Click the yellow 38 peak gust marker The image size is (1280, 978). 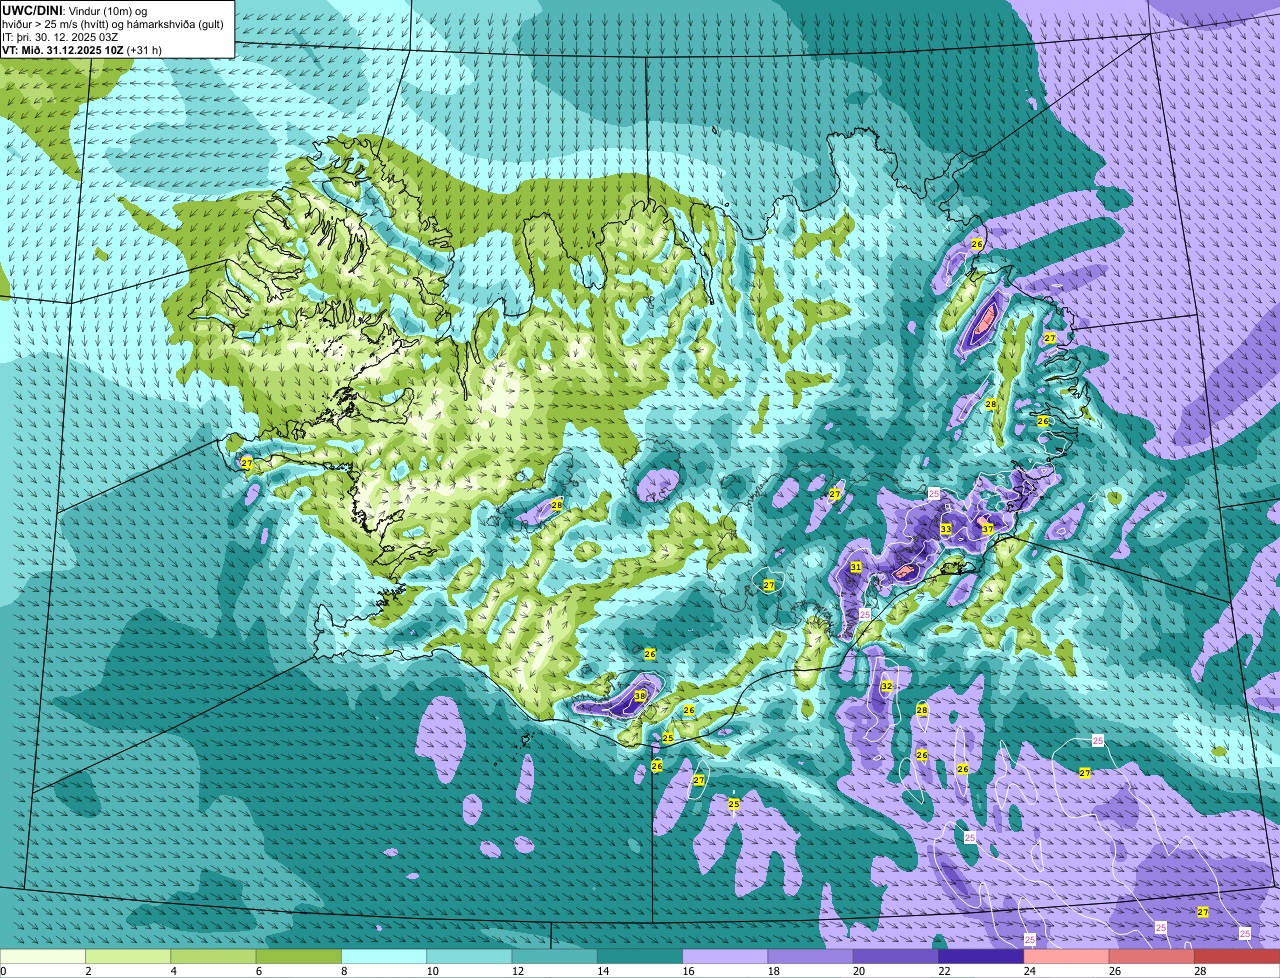pyautogui.click(x=640, y=695)
